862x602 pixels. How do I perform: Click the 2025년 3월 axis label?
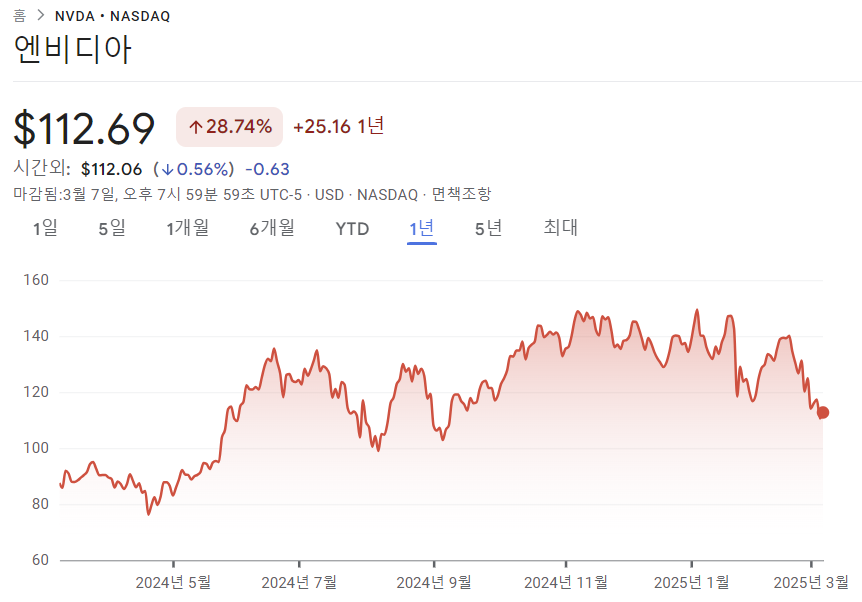pyautogui.click(x=811, y=582)
